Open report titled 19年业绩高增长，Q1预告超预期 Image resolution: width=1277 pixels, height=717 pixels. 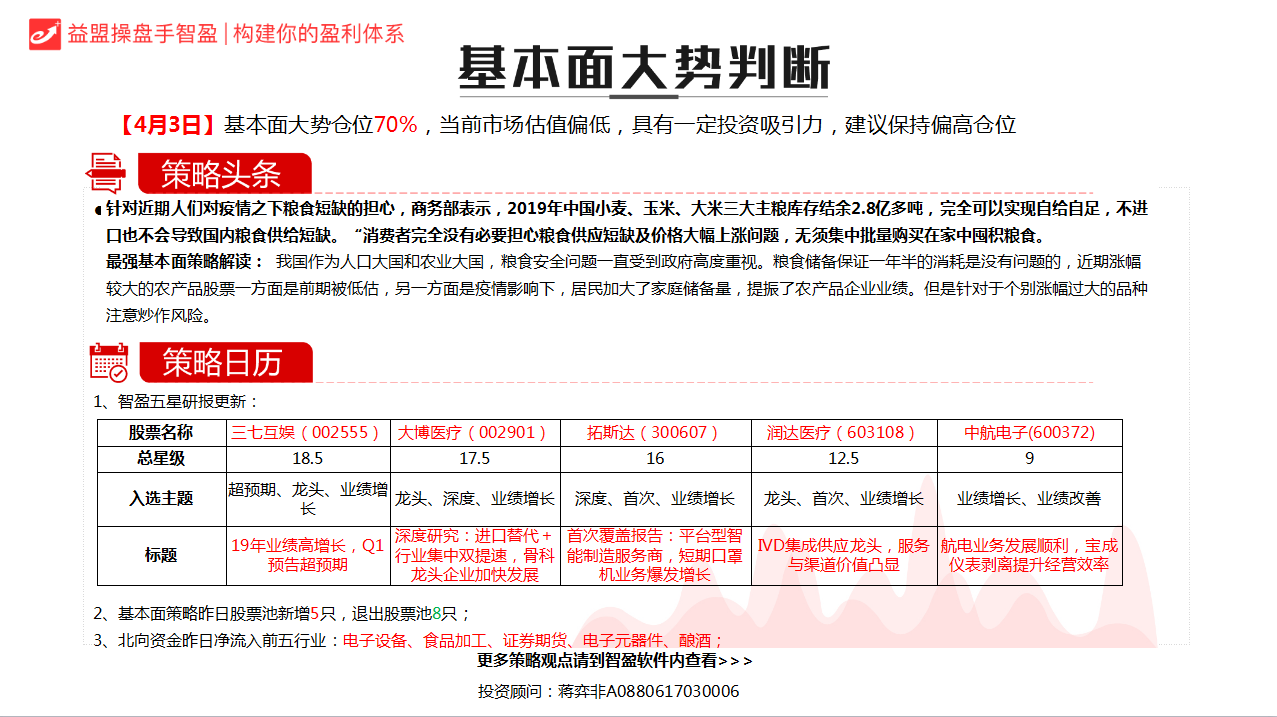pyautogui.click(x=307, y=555)
